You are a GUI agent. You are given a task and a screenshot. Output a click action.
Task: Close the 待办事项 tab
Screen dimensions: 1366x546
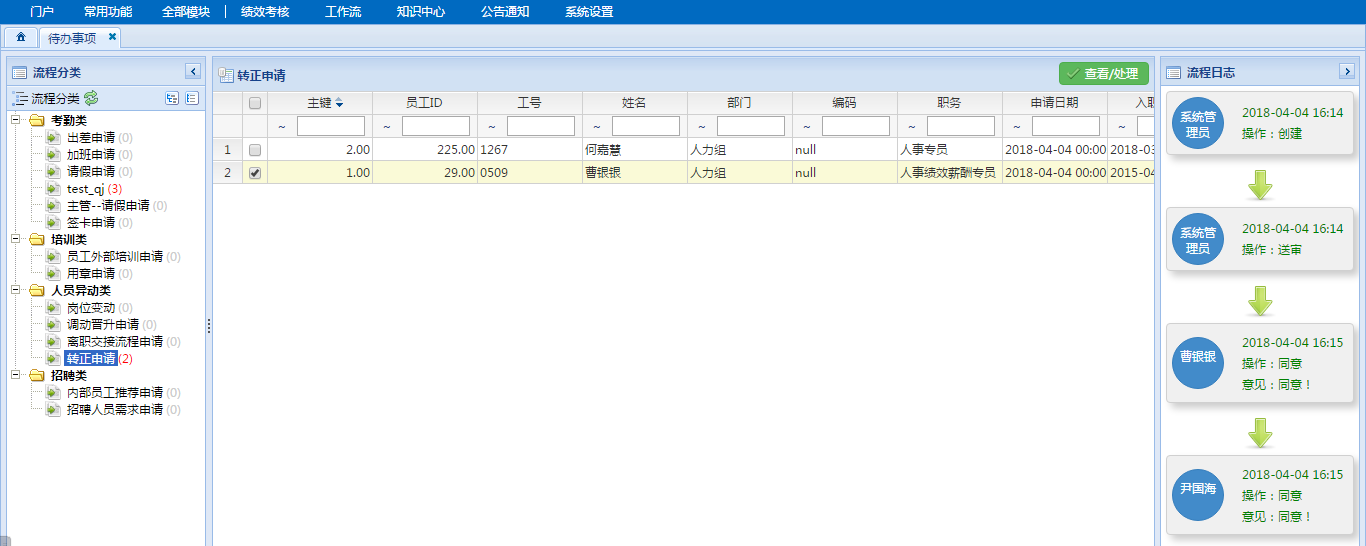click(112, 37)
